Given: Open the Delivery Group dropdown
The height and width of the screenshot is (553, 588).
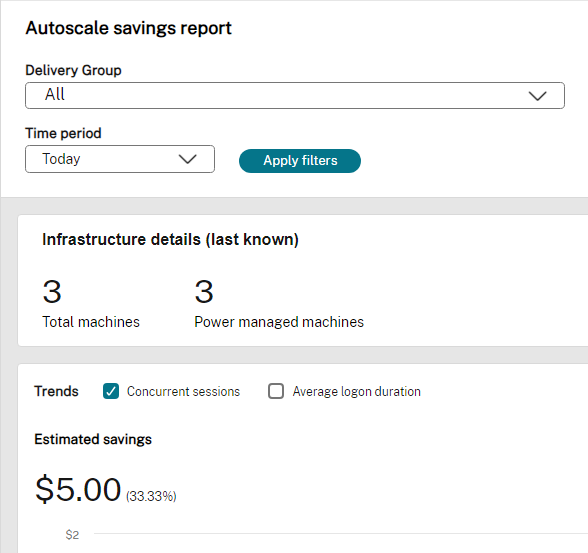Looking at the screenshot, I should (x=295, y=96).
